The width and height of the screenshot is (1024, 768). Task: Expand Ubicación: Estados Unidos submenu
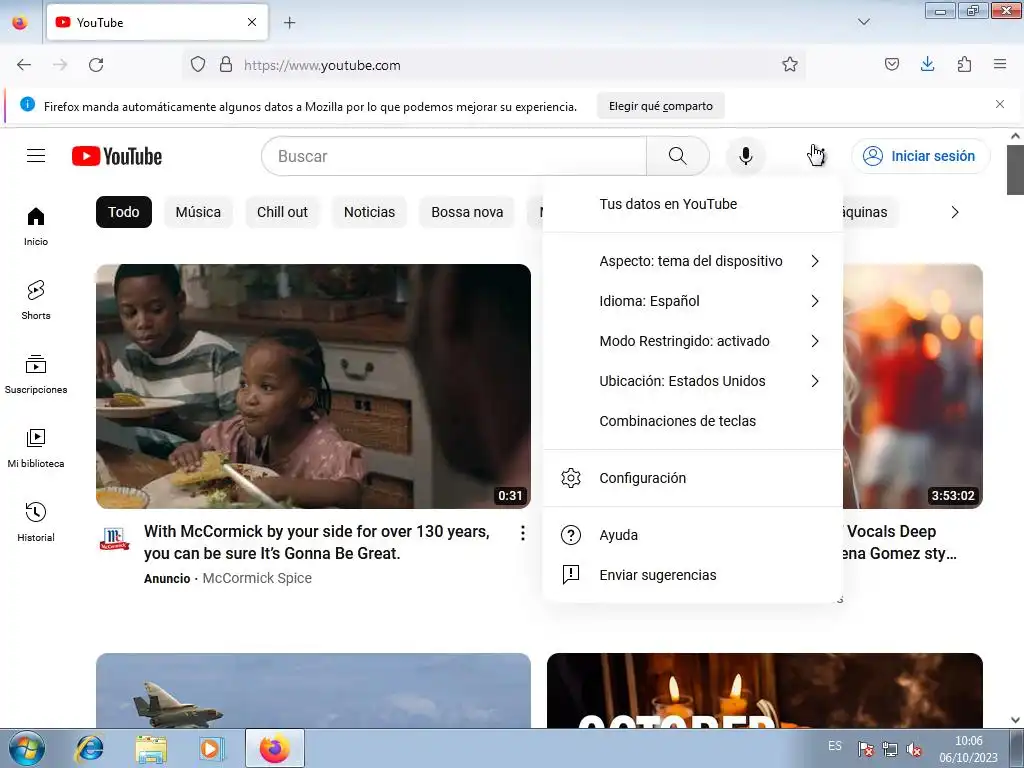click(x=693, y=381)
